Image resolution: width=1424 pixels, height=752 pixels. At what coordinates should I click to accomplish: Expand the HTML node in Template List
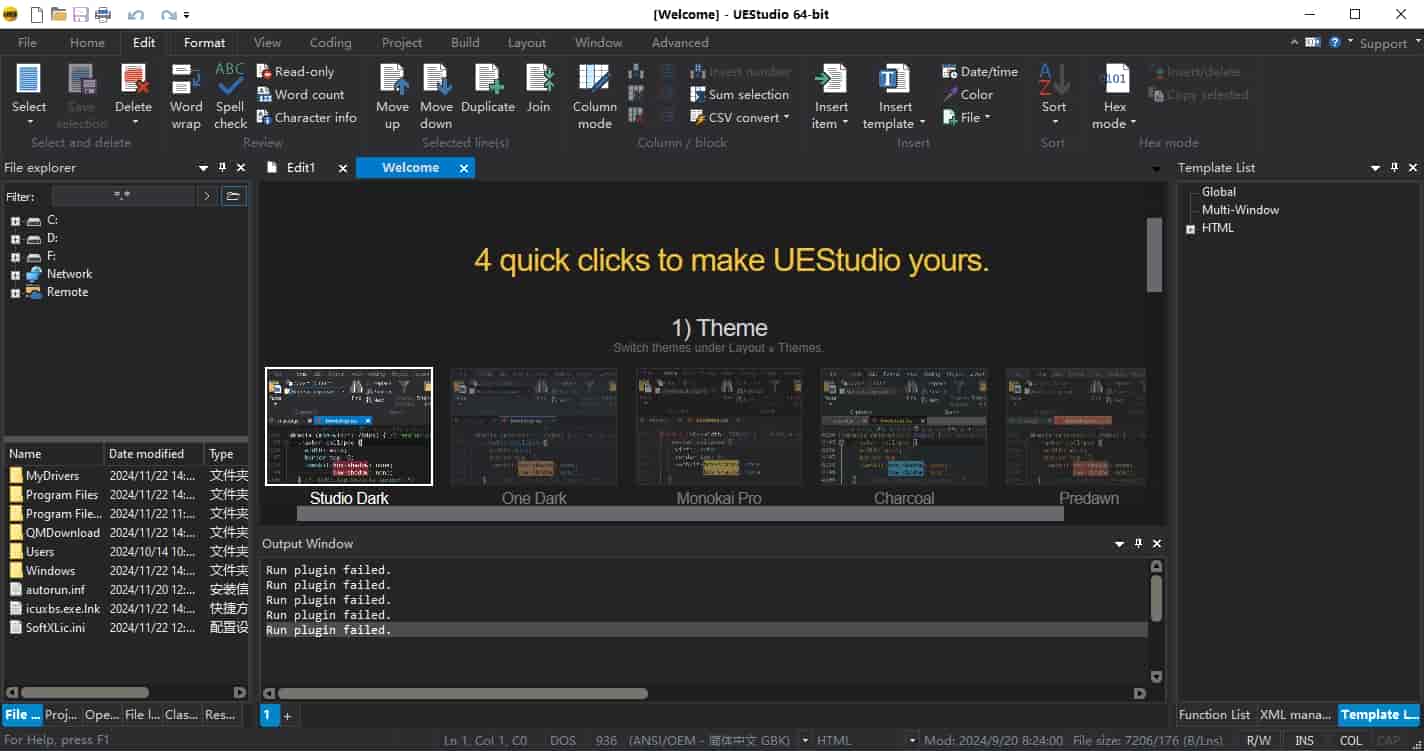(x=1190, y=227)
